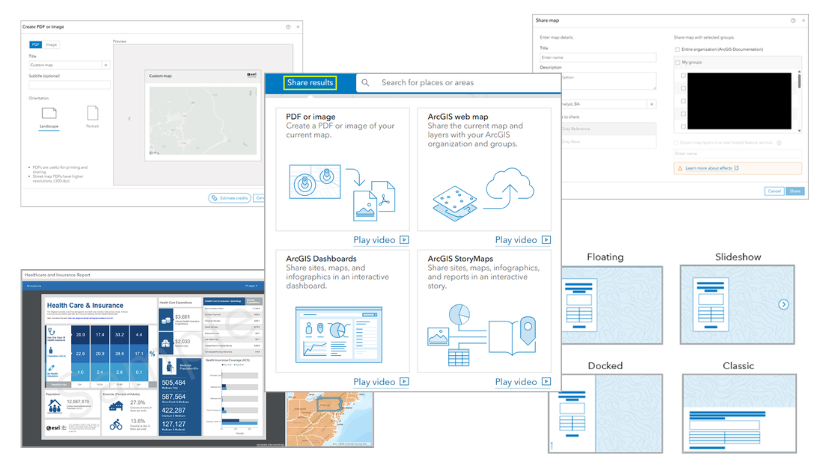
Task: Click the Share button in Share map dialog
Action: click(x=795, y=191)
